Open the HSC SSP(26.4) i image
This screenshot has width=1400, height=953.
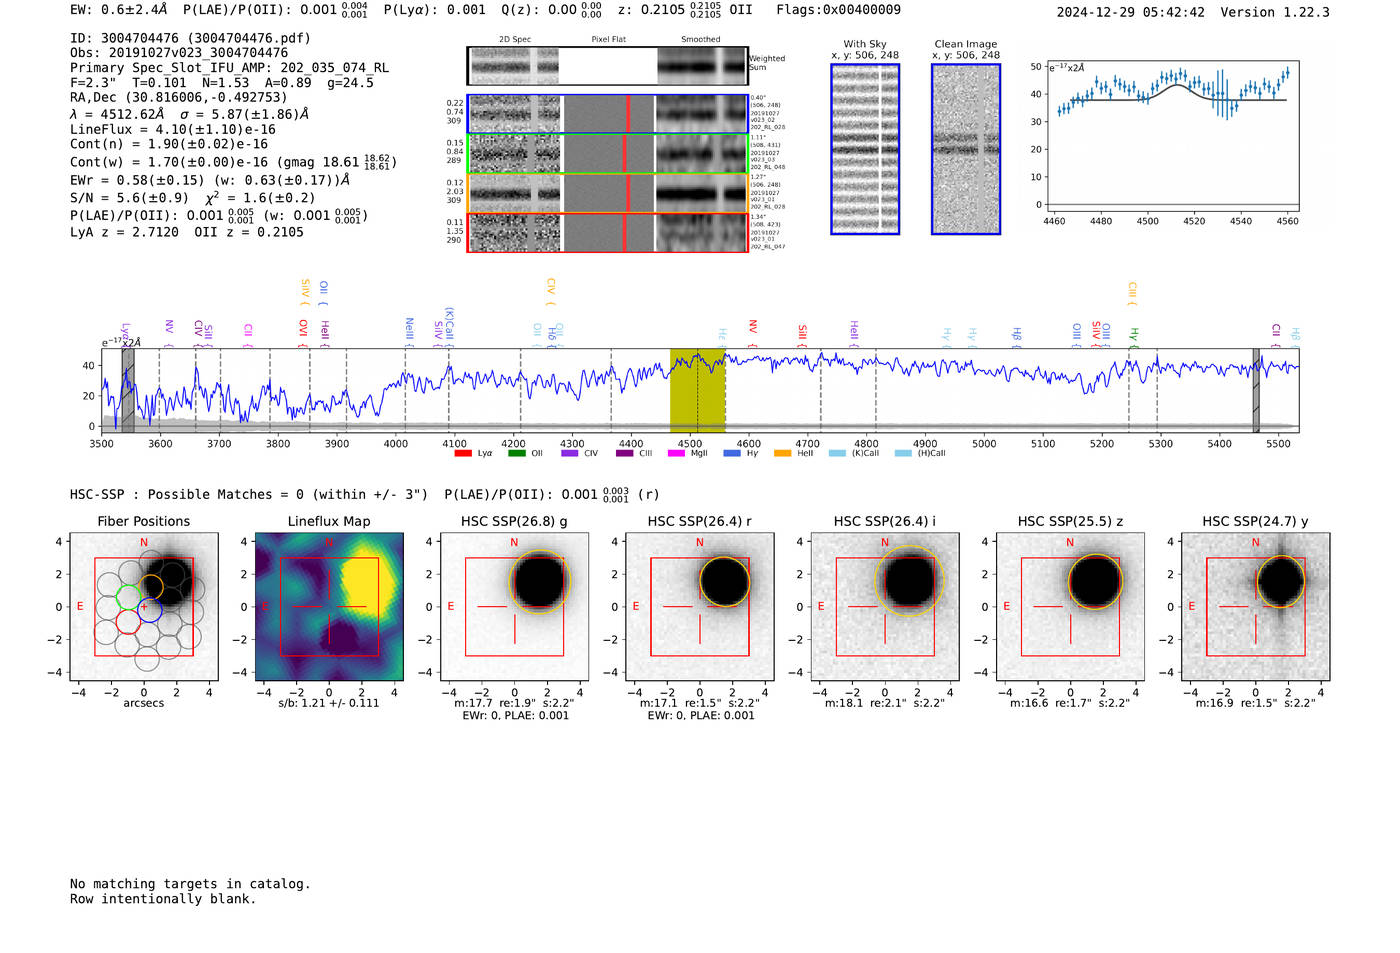885,606
